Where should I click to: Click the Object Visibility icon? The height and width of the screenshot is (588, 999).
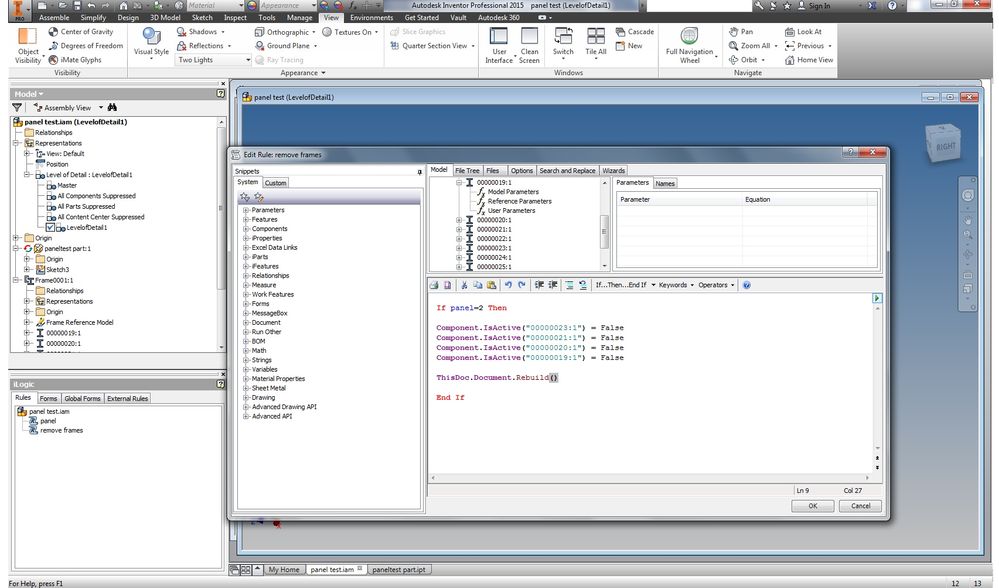coord(27,37)
